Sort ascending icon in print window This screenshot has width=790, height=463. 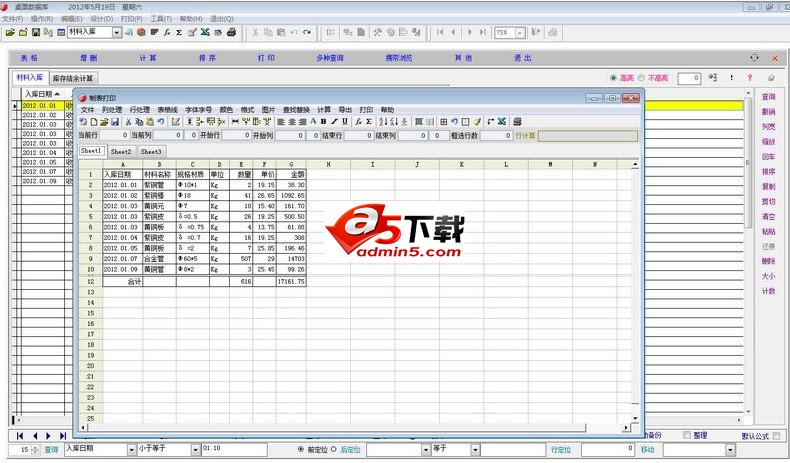[x=383, y=121]
